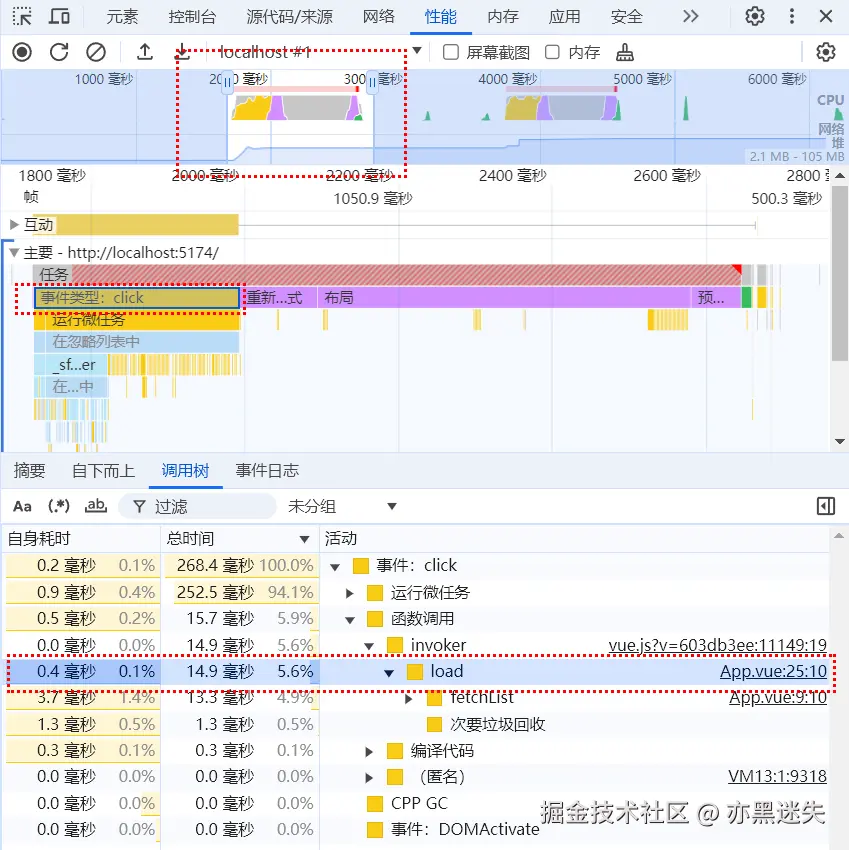
Task: Expand the 运行微任务 tree row
Action: pyautogui.click(x=350, y=594)
